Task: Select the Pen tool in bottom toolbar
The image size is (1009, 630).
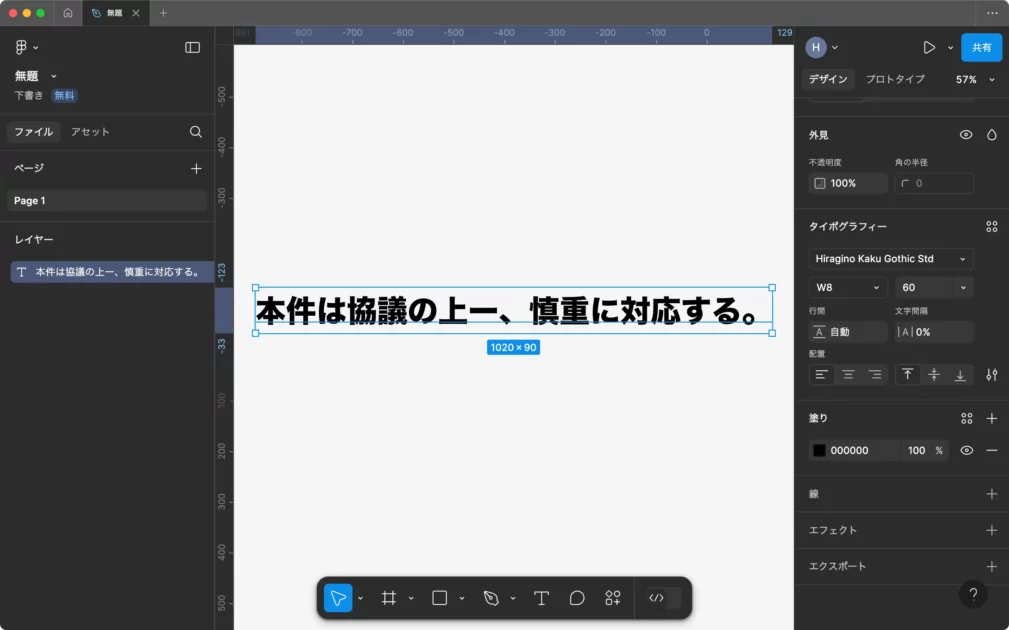Action: coord(491,598)
